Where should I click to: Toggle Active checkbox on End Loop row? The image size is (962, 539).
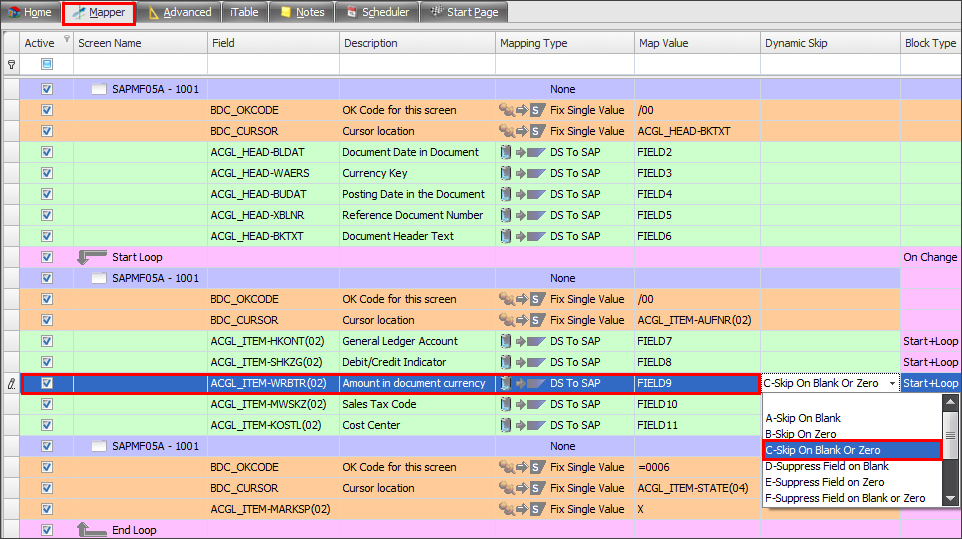(47, 530)
